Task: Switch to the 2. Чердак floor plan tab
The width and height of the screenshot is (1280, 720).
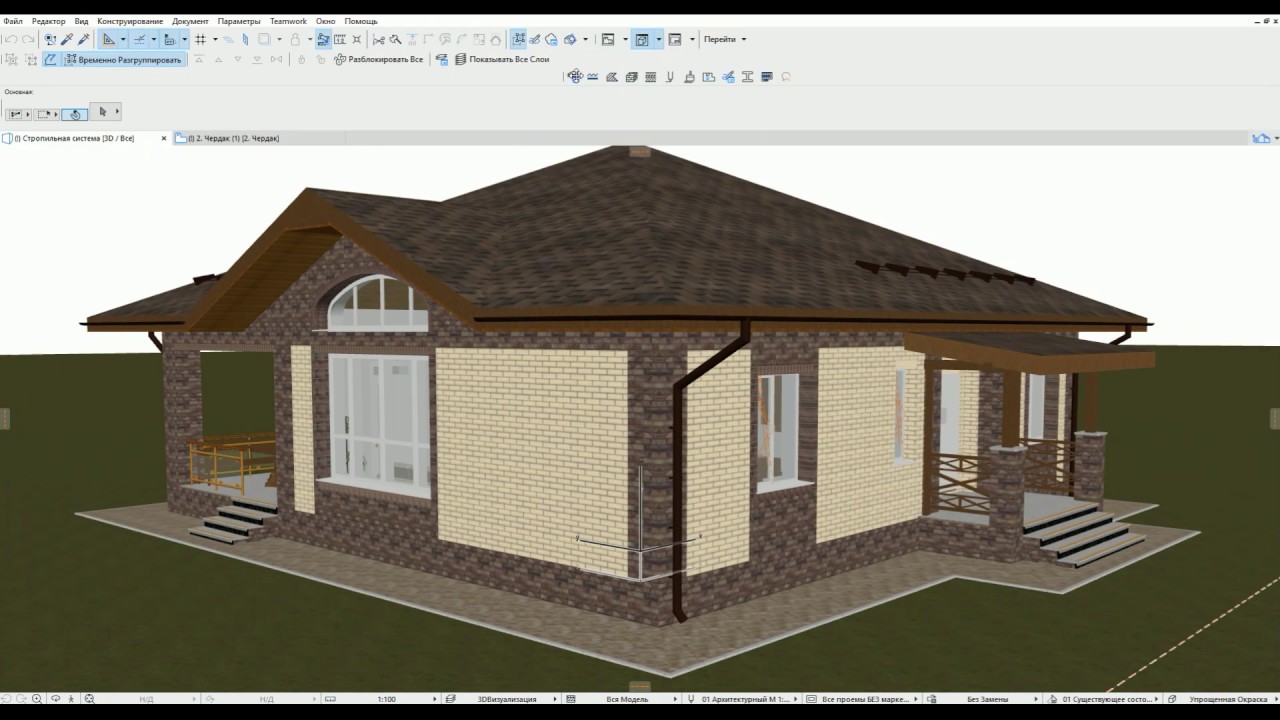Action: 236,138
